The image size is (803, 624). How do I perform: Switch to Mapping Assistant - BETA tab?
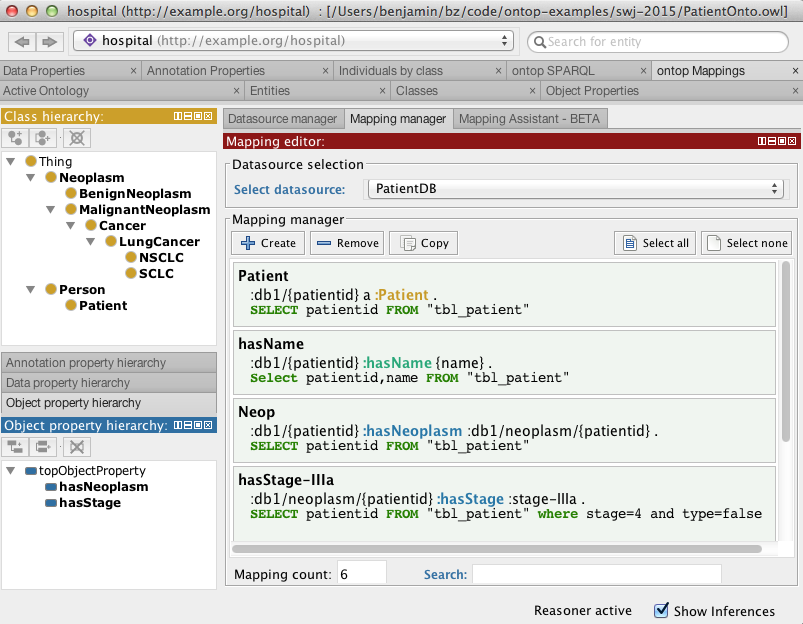tap(530, 119)
